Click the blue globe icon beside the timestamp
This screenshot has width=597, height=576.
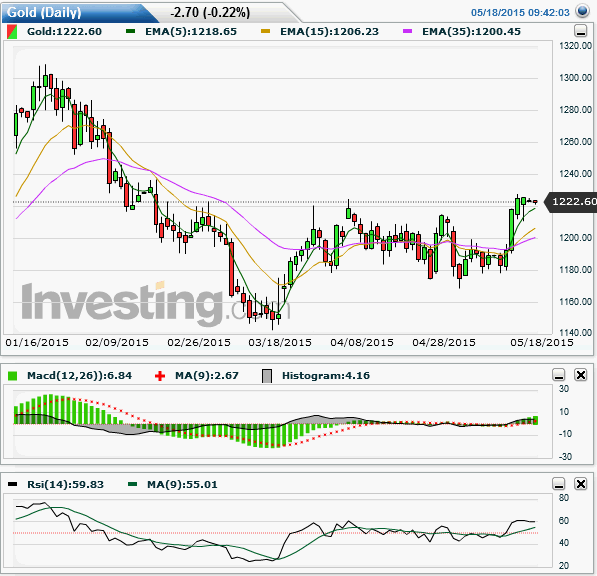pos(582,11)
